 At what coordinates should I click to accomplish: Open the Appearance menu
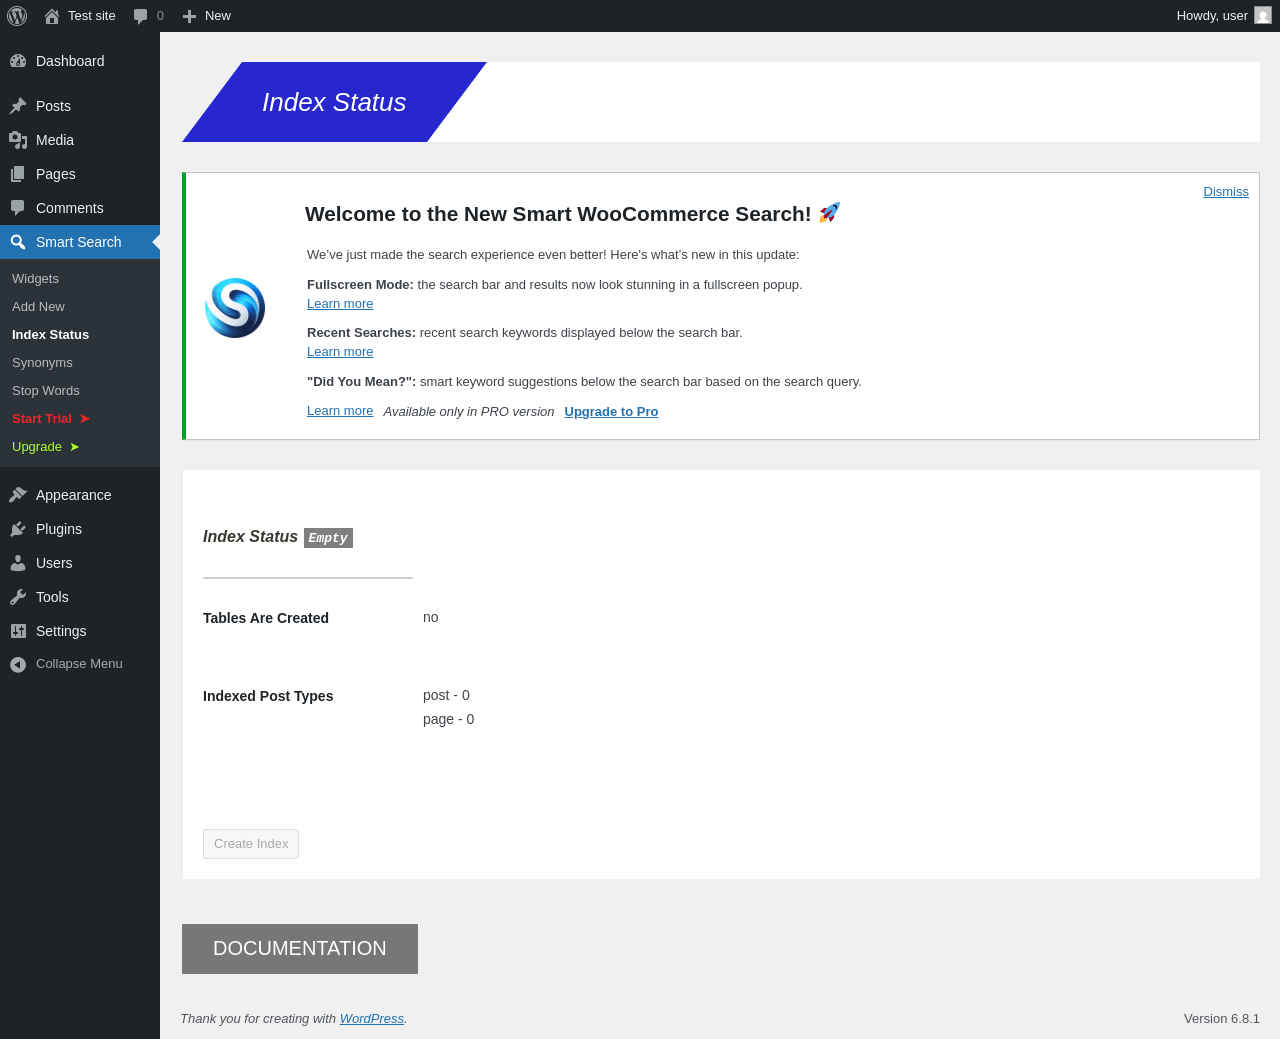80,495
